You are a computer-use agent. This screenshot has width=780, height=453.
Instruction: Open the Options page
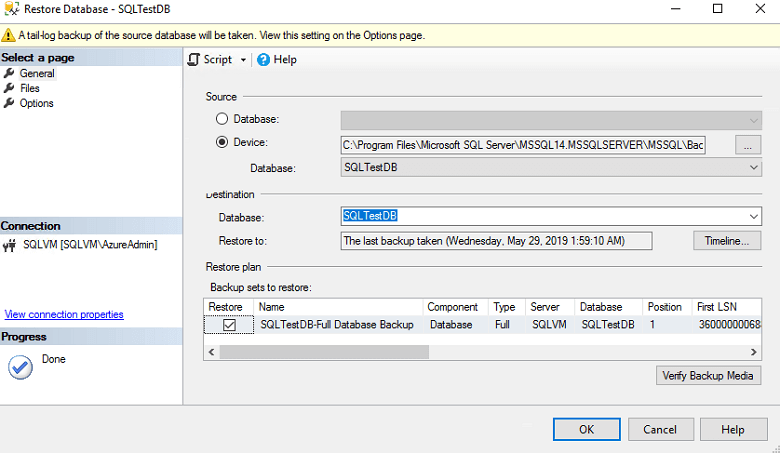(36, 103)
